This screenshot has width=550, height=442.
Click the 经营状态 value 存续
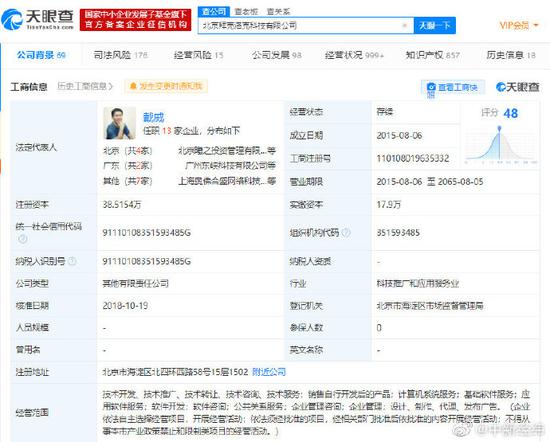(x=385, y=112)
